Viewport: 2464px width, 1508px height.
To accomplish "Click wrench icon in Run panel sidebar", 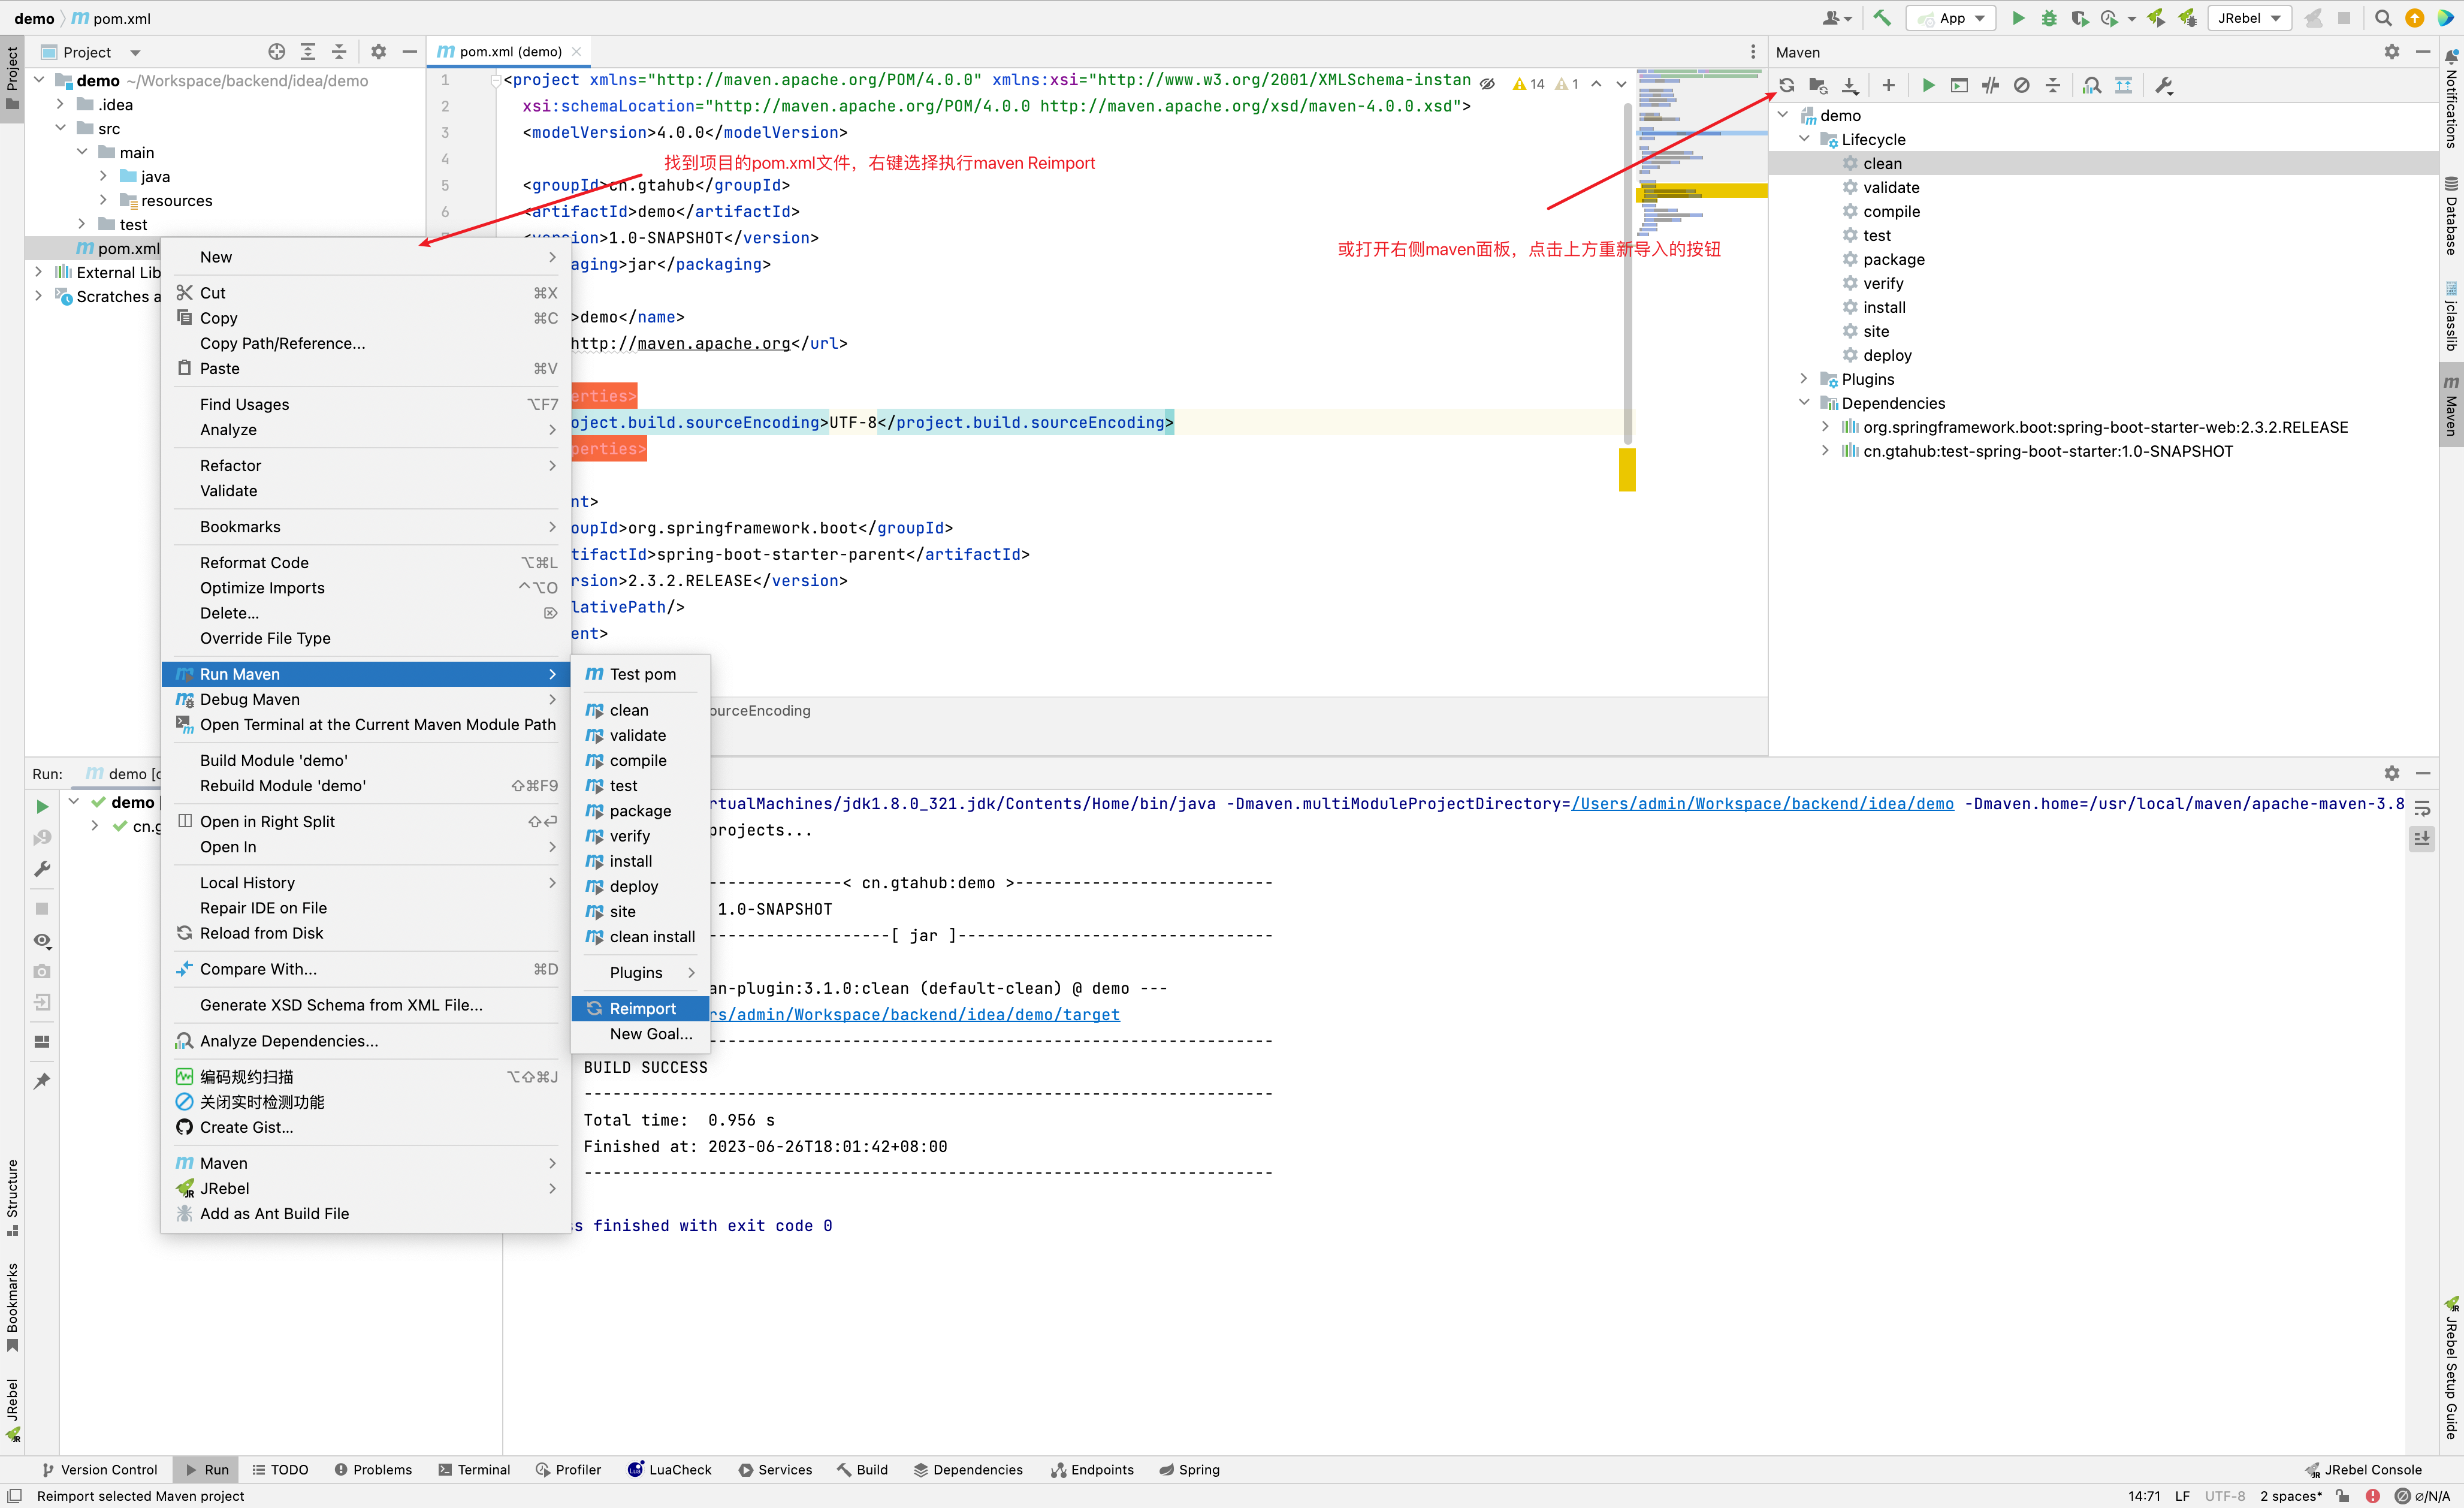I will (x=42, y=870).
